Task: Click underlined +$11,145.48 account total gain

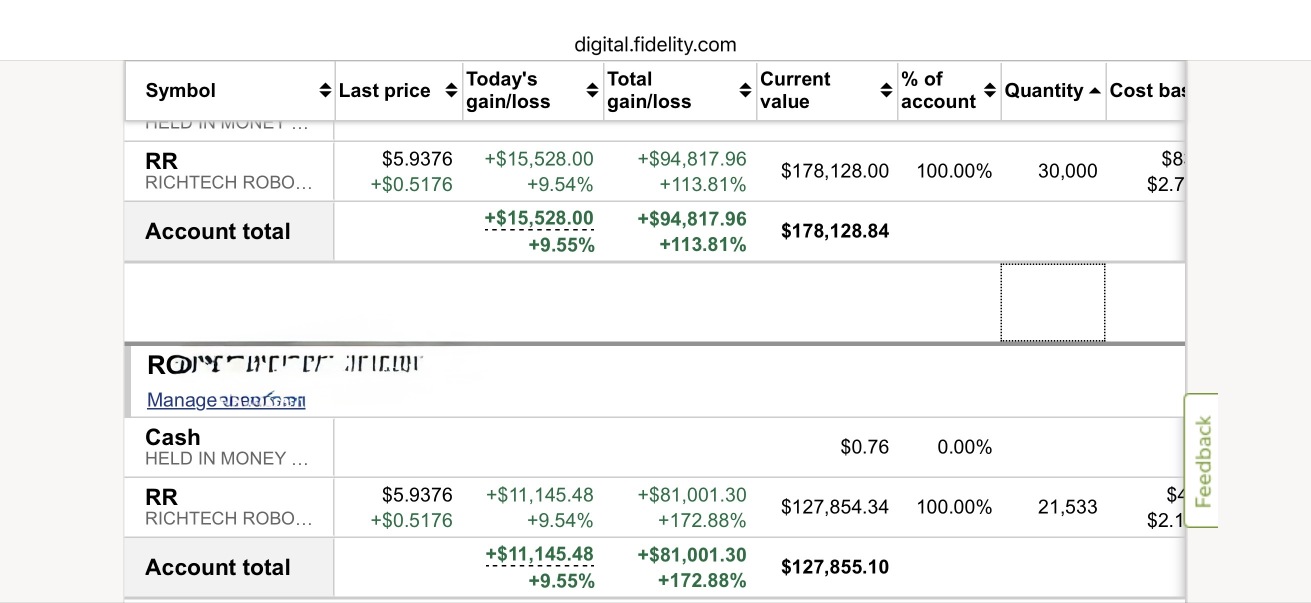Action: coord(539,554)
